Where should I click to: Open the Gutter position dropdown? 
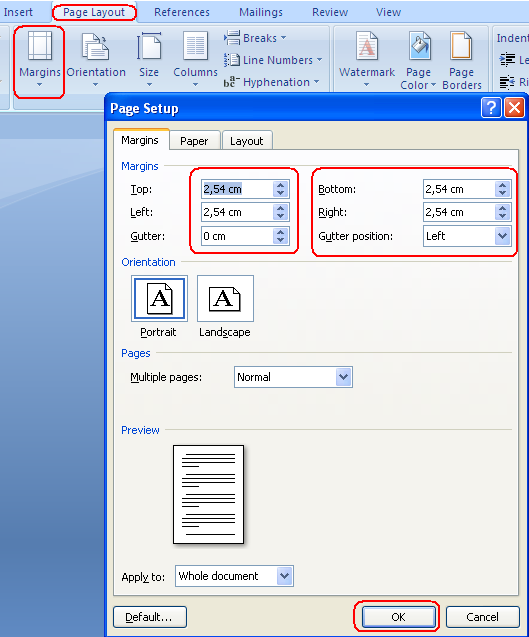coord(503,236)
